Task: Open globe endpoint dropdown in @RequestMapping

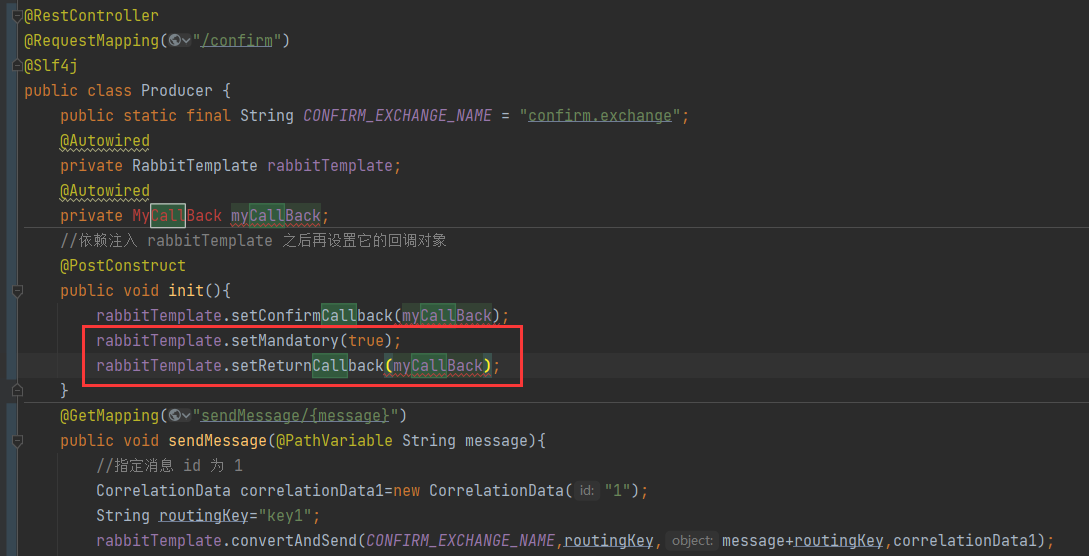Action: tap(179, 41)
